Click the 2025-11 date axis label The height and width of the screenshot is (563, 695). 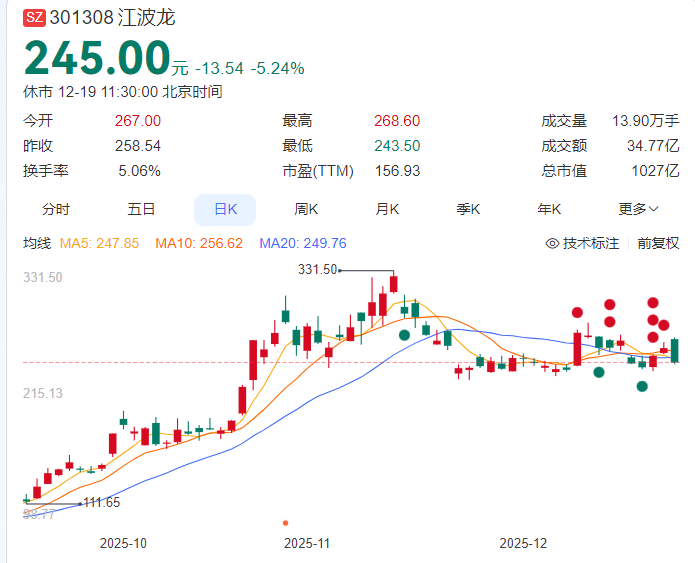[x=307, y=543]
